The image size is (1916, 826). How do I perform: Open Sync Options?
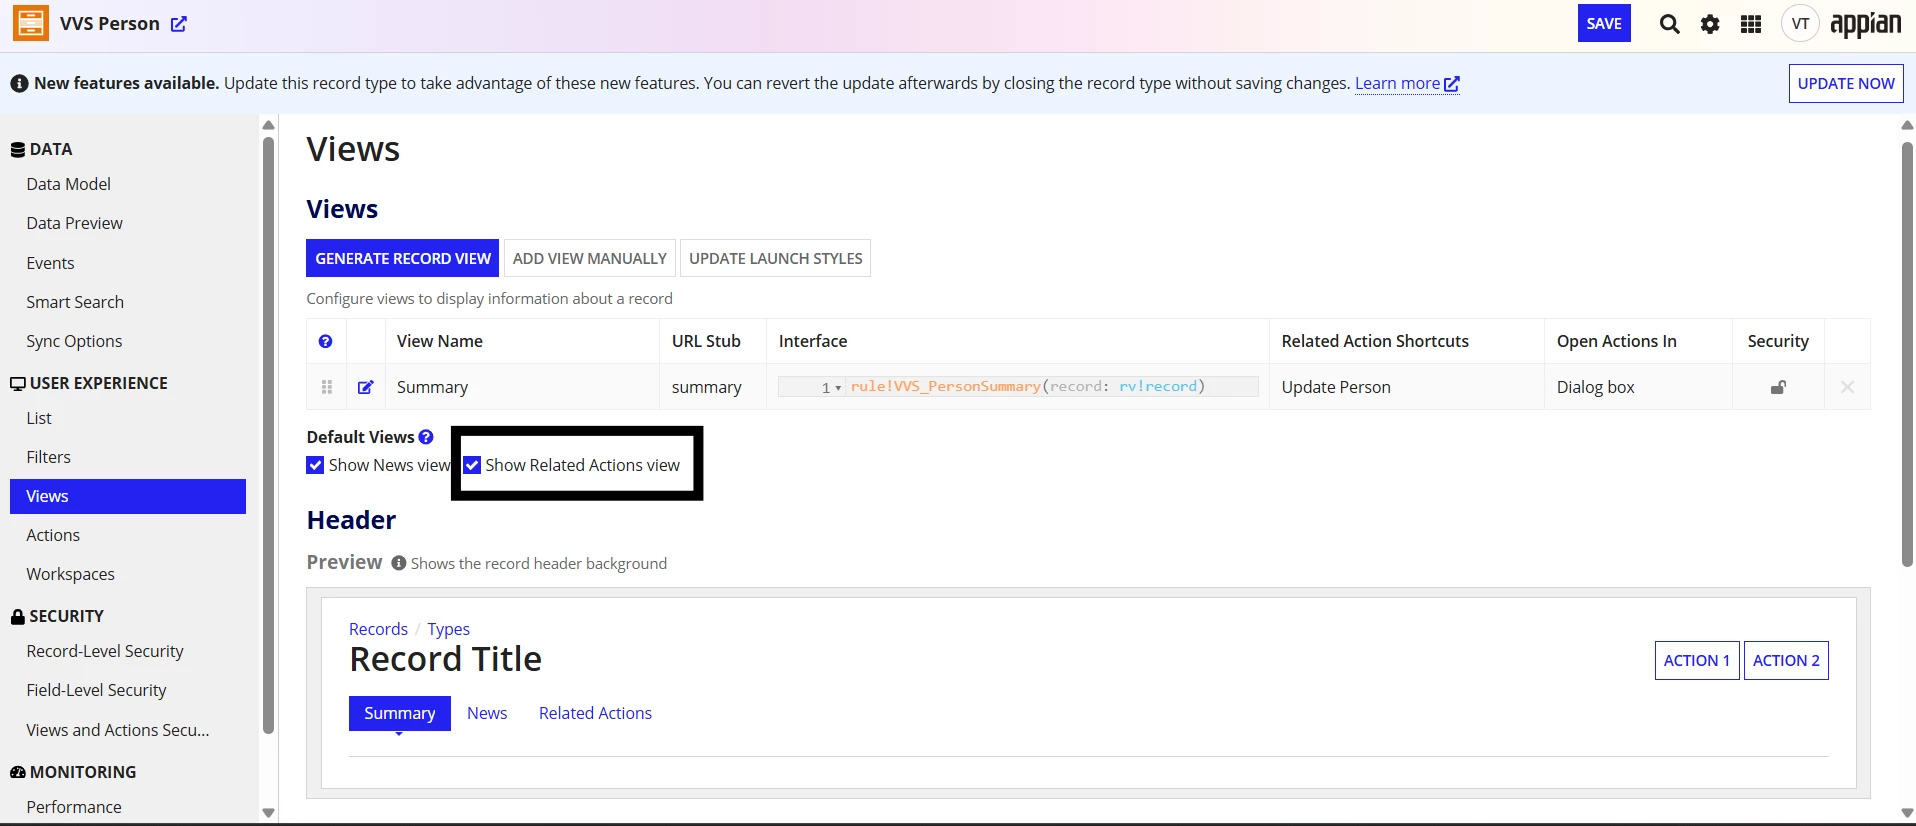74,341
